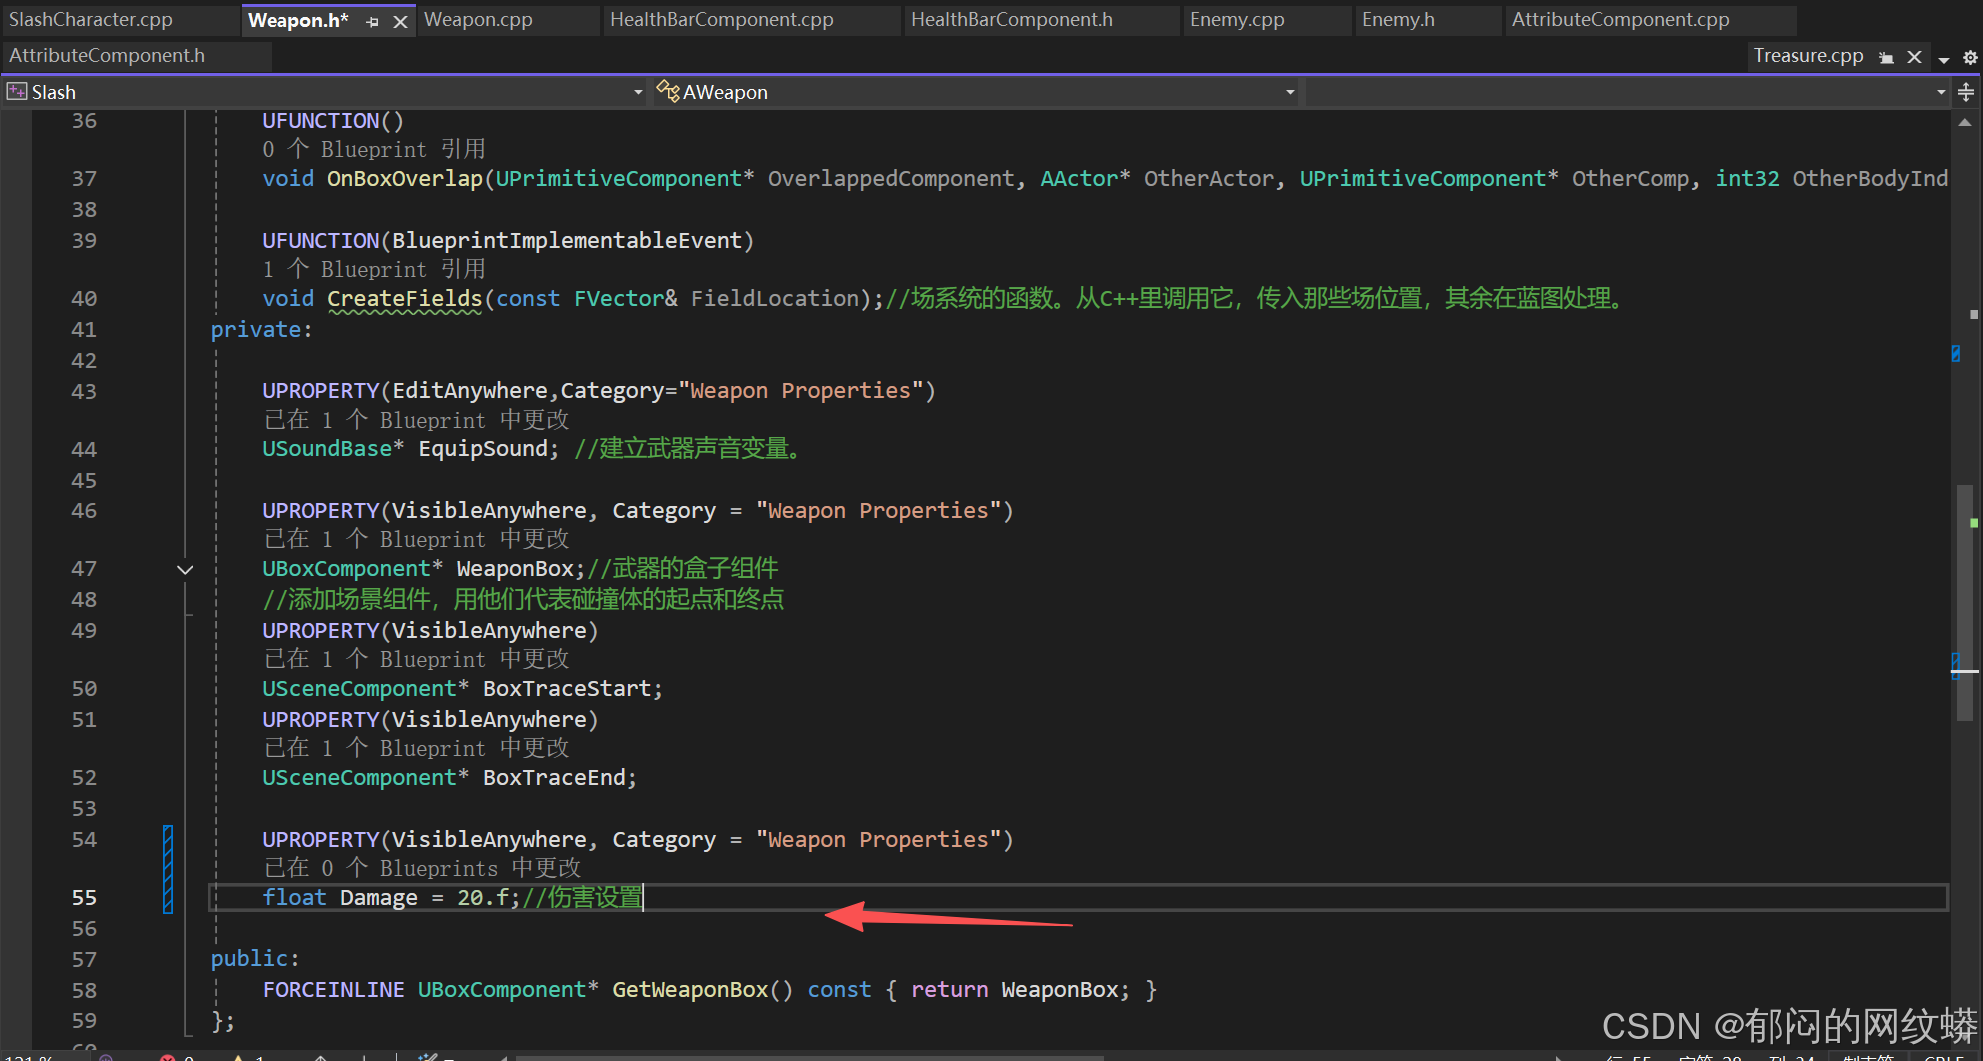
Task: Click the comment on line 48
Action: pyautogui.click(x=523, y=600)
